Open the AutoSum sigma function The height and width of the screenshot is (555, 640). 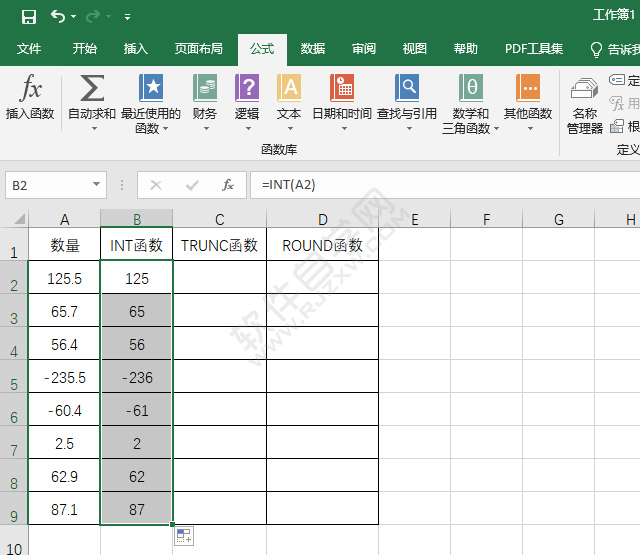tap(91, 90)
